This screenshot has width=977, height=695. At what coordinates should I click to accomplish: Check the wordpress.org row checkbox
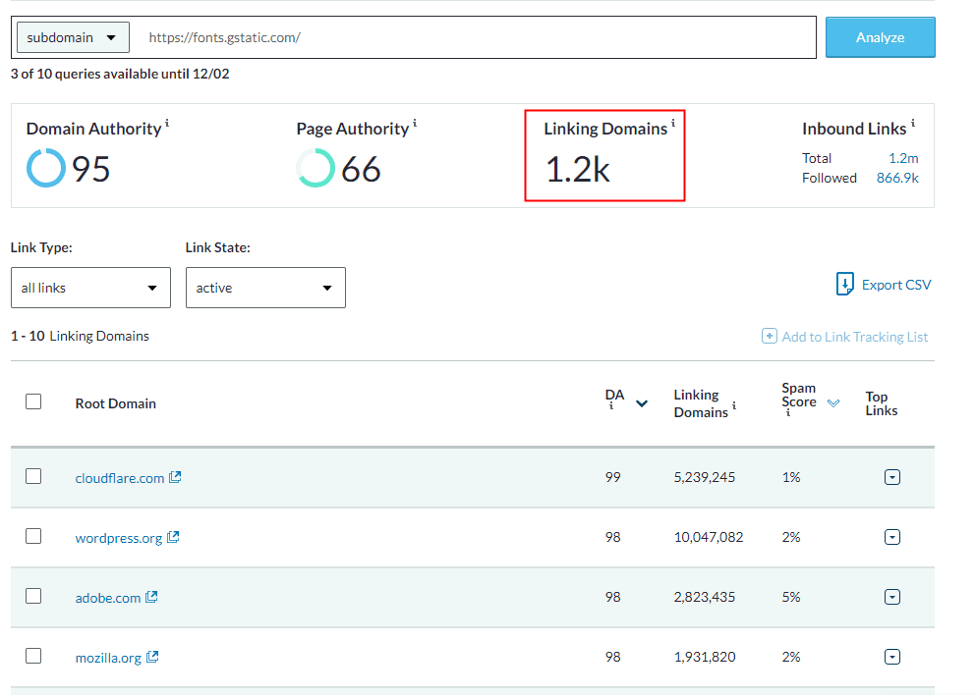point(34,536)
